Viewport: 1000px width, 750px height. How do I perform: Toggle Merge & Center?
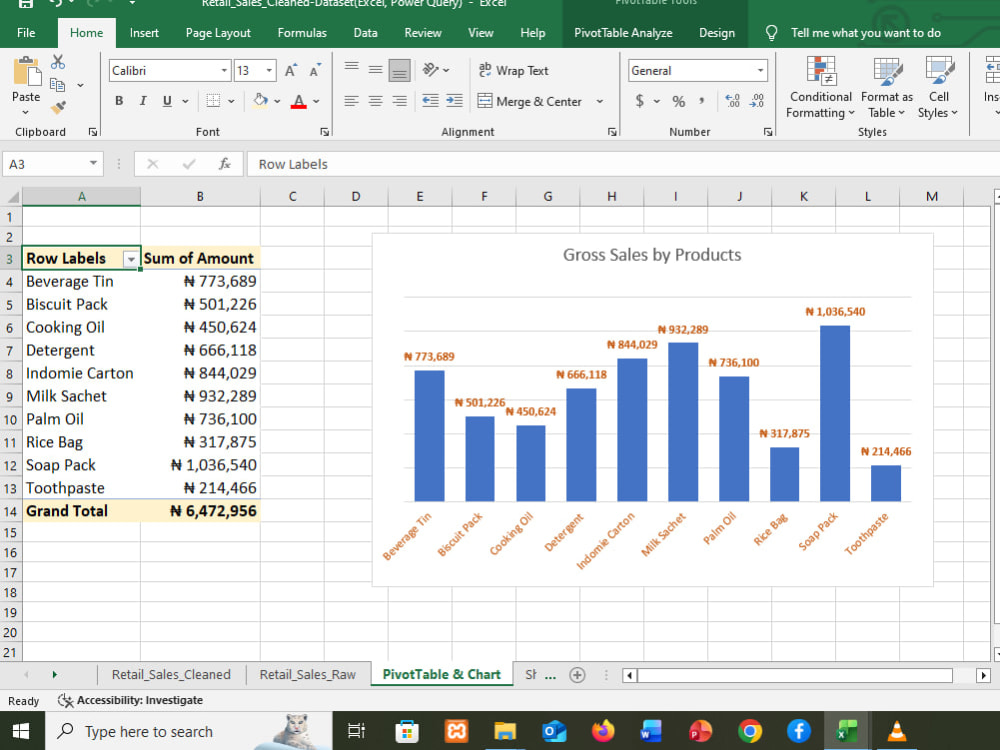[x=530, y=101]
